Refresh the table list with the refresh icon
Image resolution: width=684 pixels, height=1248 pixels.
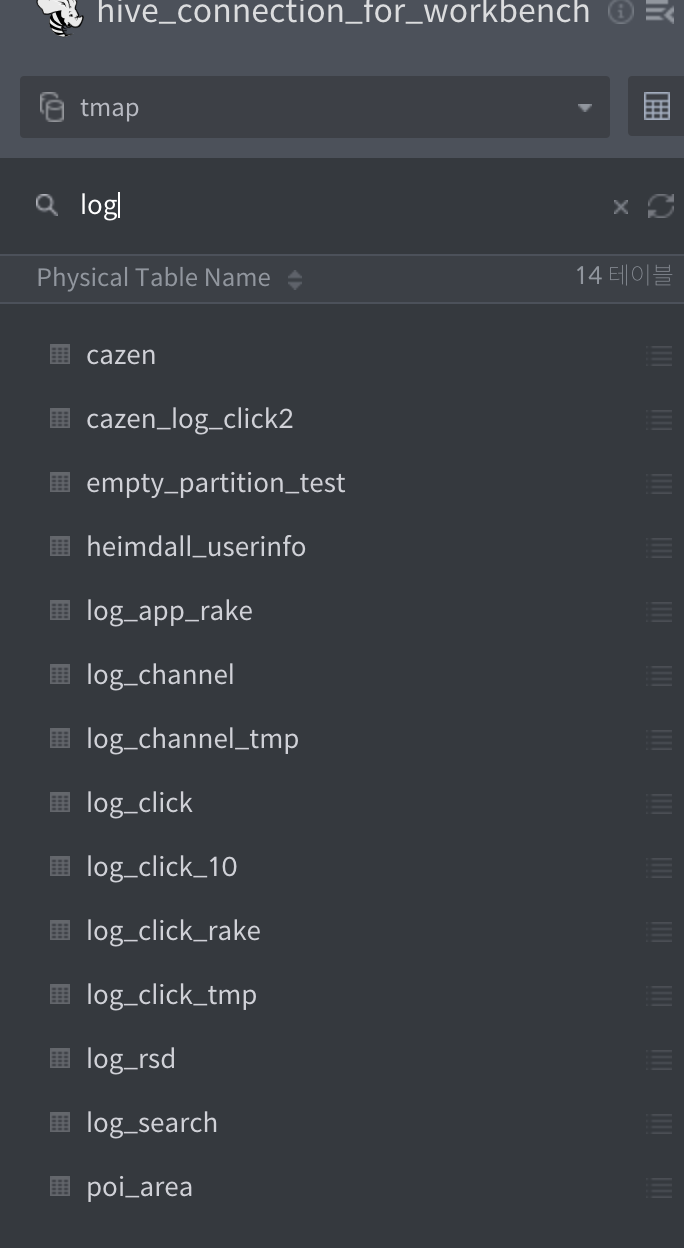660,206
